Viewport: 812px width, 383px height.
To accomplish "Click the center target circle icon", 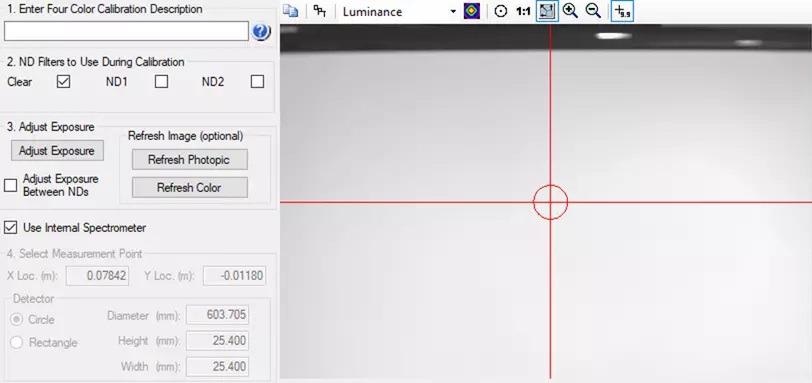I will (500, 11).
